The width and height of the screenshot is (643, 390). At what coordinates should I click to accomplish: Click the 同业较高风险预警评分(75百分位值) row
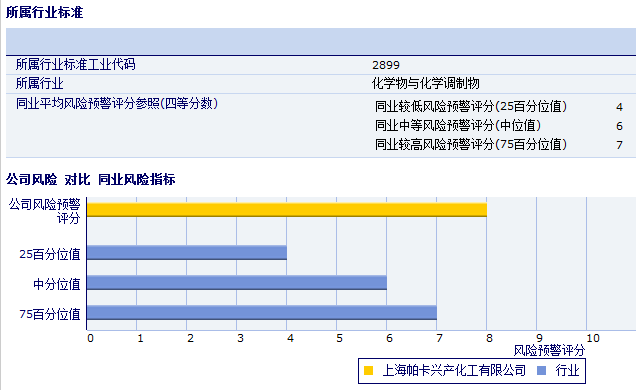[x=499, y=144]
